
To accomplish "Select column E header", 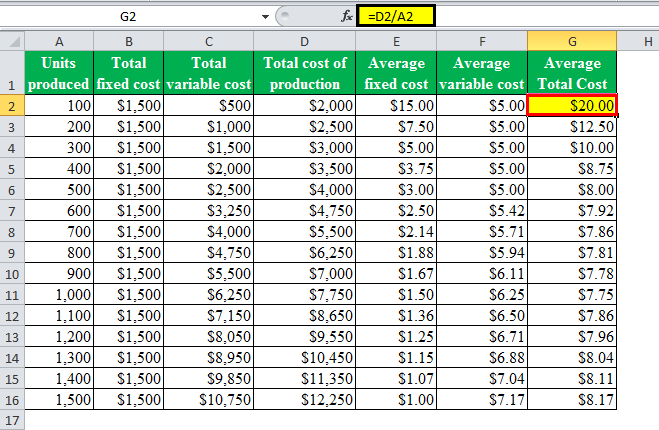I will (396, 42).
